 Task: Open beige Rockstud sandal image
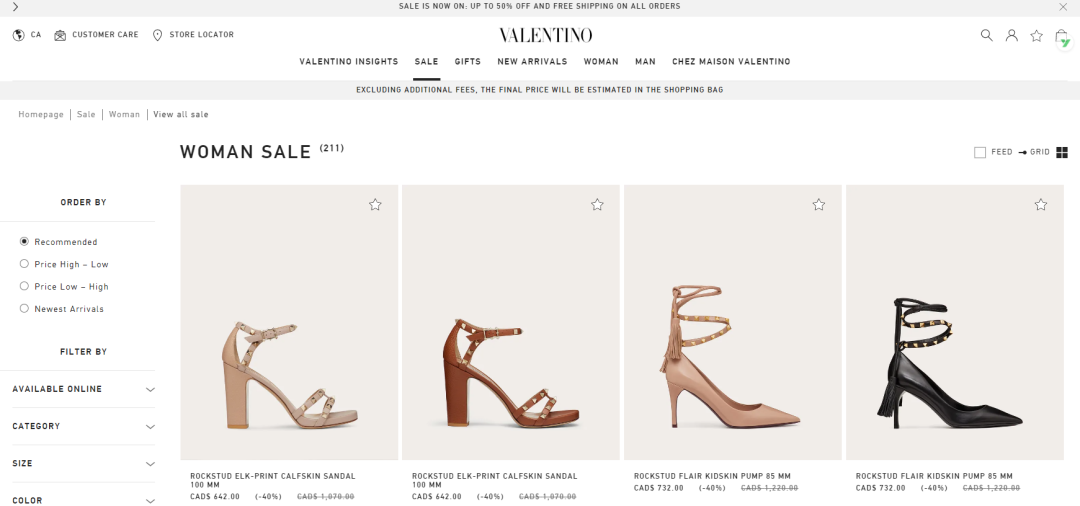point(289,322)
